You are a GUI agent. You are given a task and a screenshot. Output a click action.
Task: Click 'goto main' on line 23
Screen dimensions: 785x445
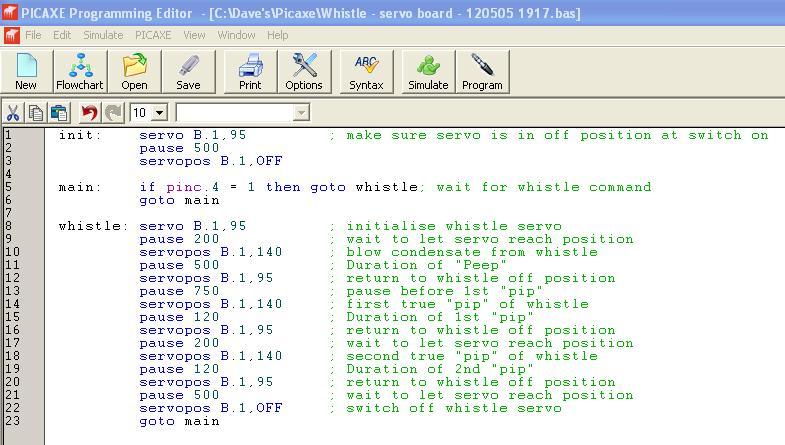(179, 421)
